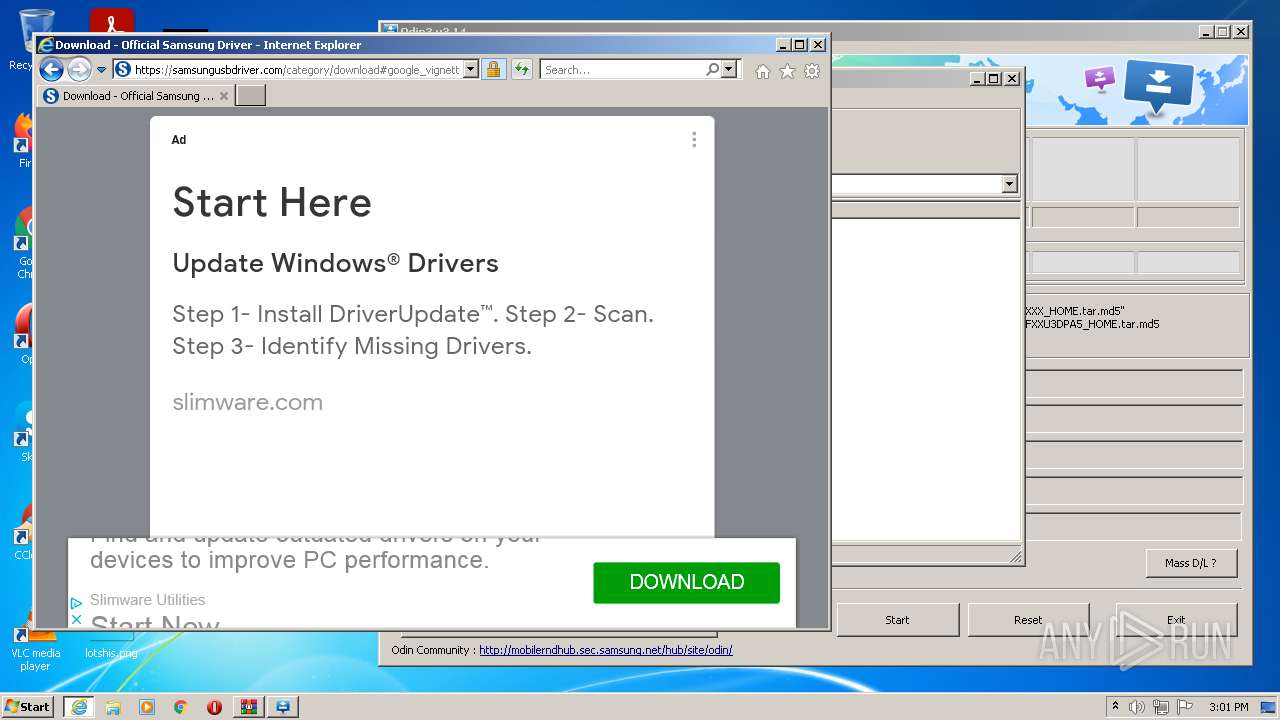The width and height of the screenshot is (1280, 720).
Task: Open the File Explorer taskbar folder icon
Action: click(x=113, y=706)
